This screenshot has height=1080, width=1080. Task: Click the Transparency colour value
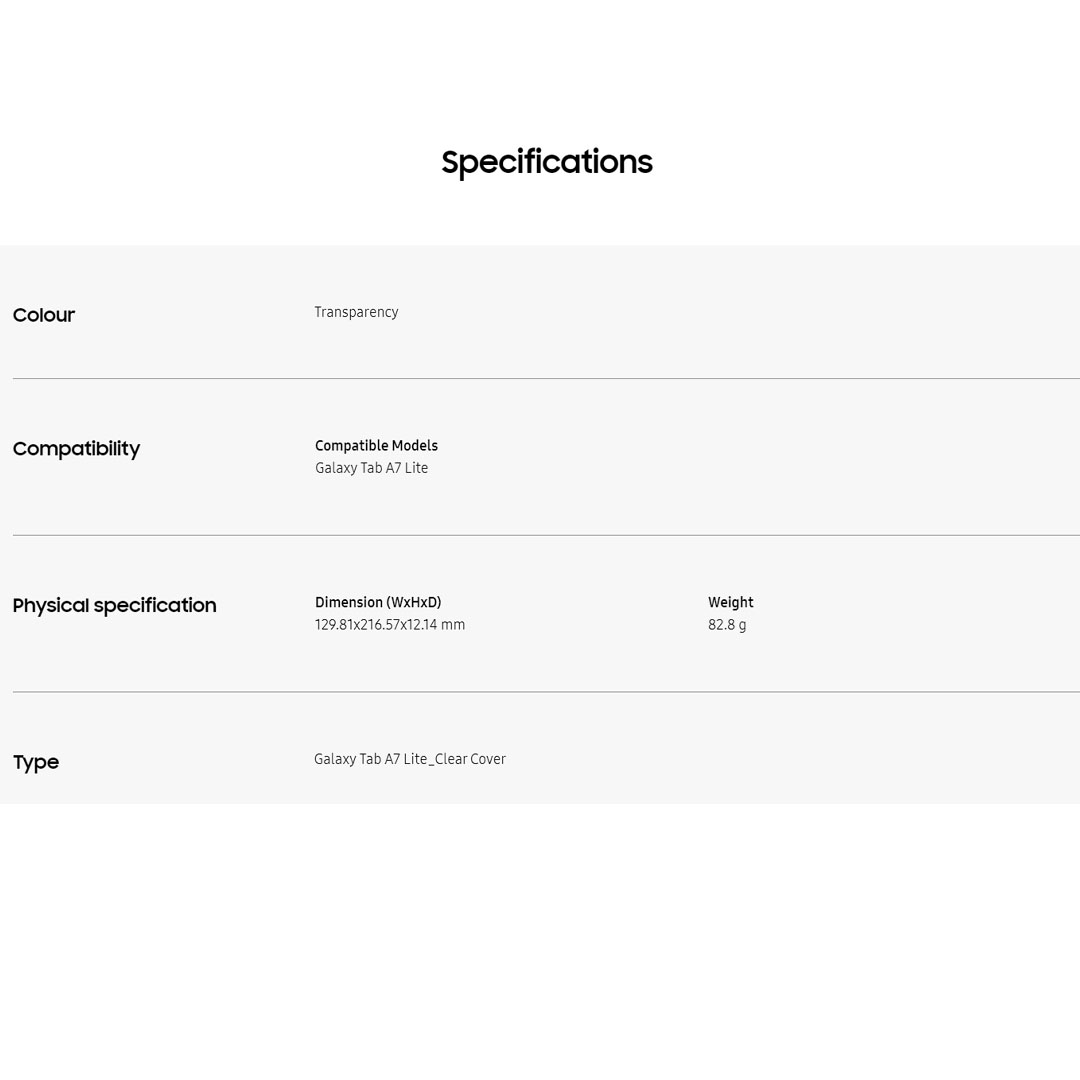click(356, 312)
